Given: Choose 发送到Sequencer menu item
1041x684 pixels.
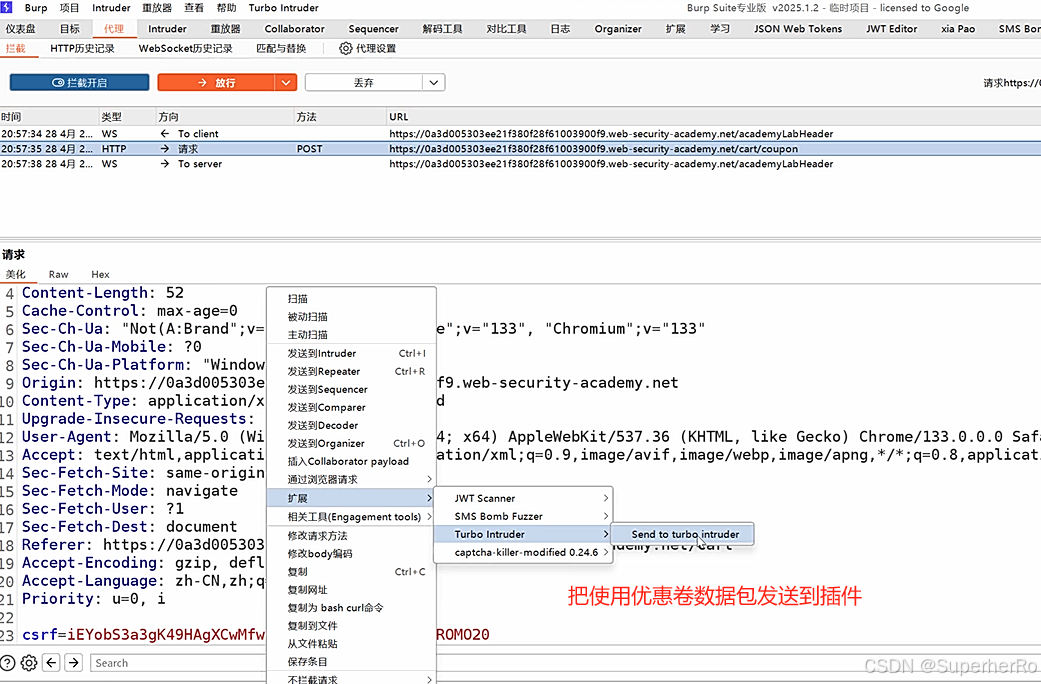Looking at the screenshot, I should pyautogui.click(x=352, y=389).
